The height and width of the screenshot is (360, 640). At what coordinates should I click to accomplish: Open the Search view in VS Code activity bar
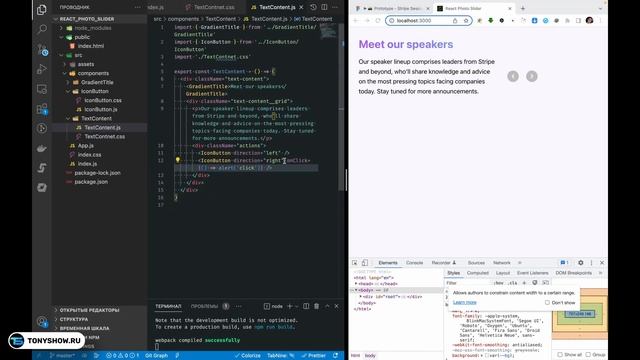pos(42,29)
